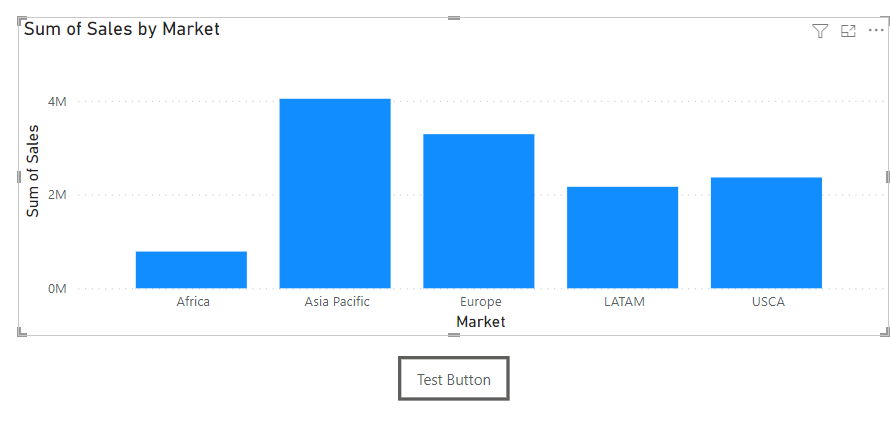This screenshot has width=890, height=429.
Task: Open the More options ellipsis menu
Action: click(876, 31)
